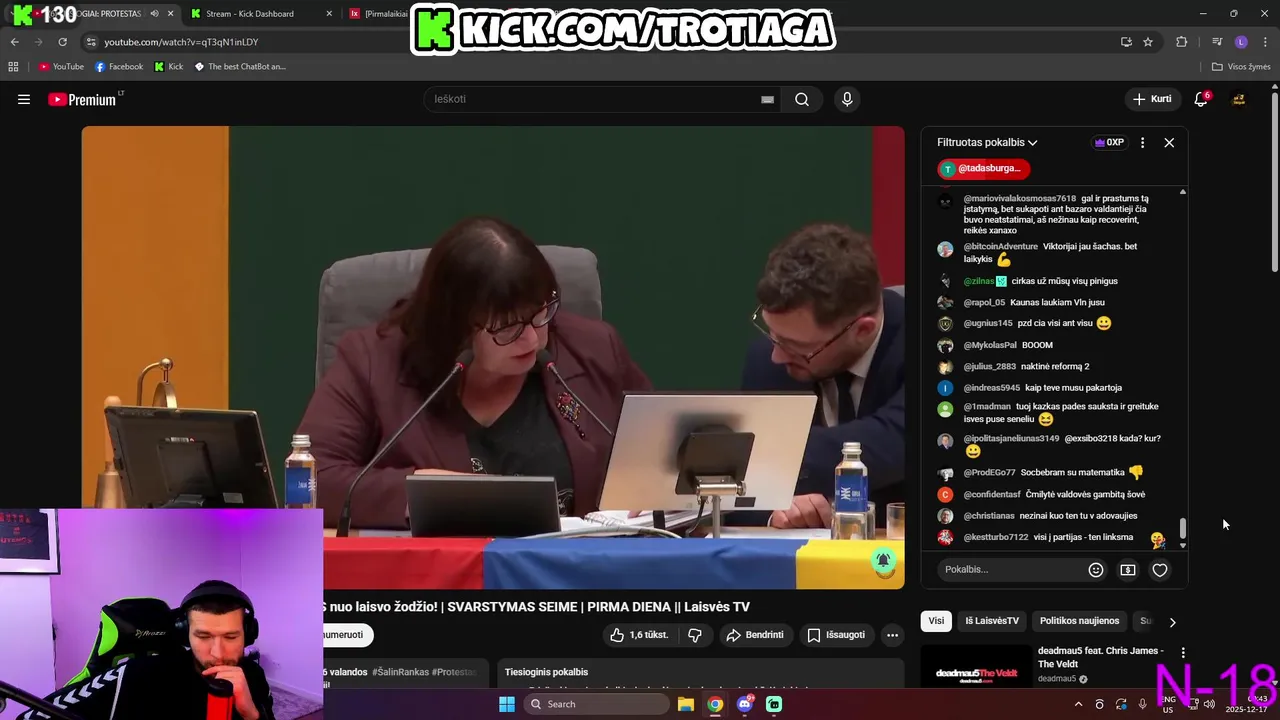The height and width of the screenshot is (720, 1280).
Task: View site information icon in address bar
Action: pos(91,42)
